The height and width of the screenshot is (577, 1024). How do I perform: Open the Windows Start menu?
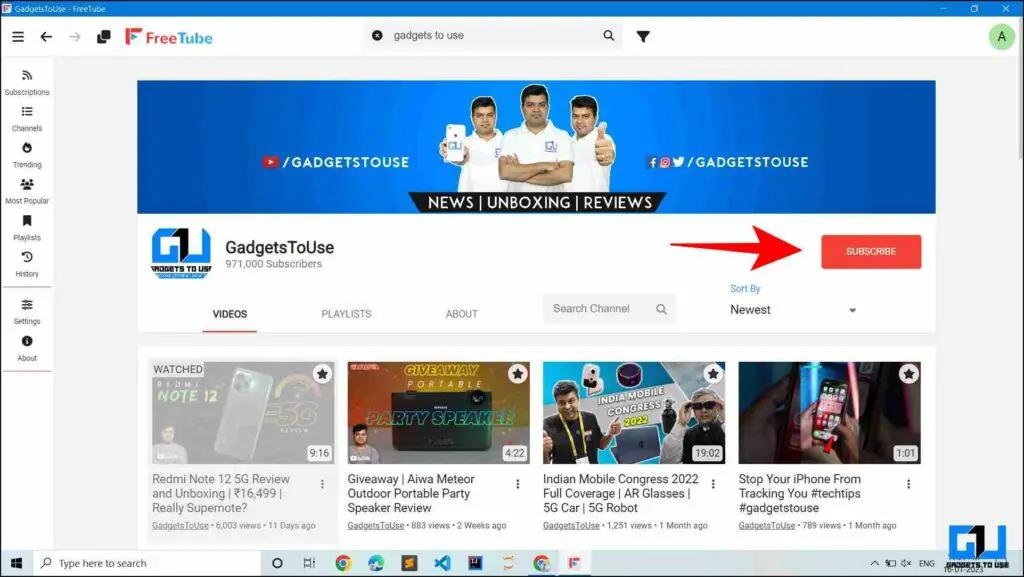click(x=16, y=563)
